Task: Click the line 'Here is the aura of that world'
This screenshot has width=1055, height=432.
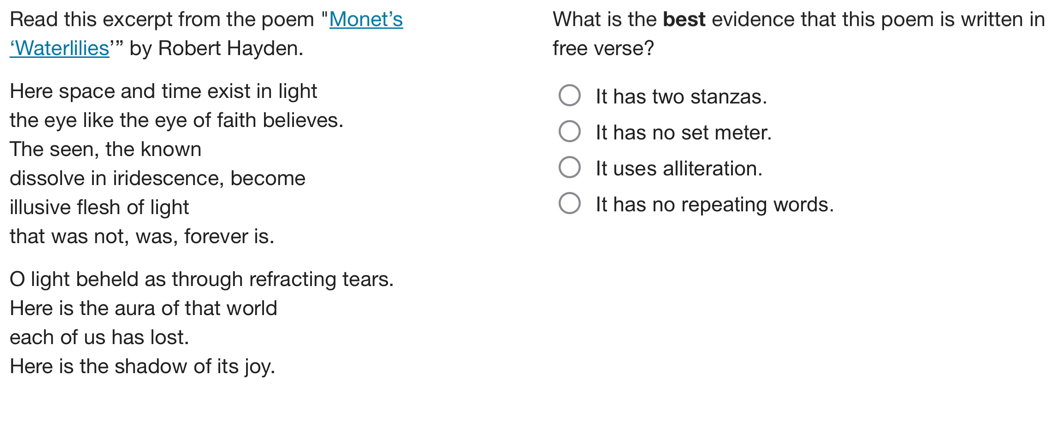Action: [x=143, y=309]
